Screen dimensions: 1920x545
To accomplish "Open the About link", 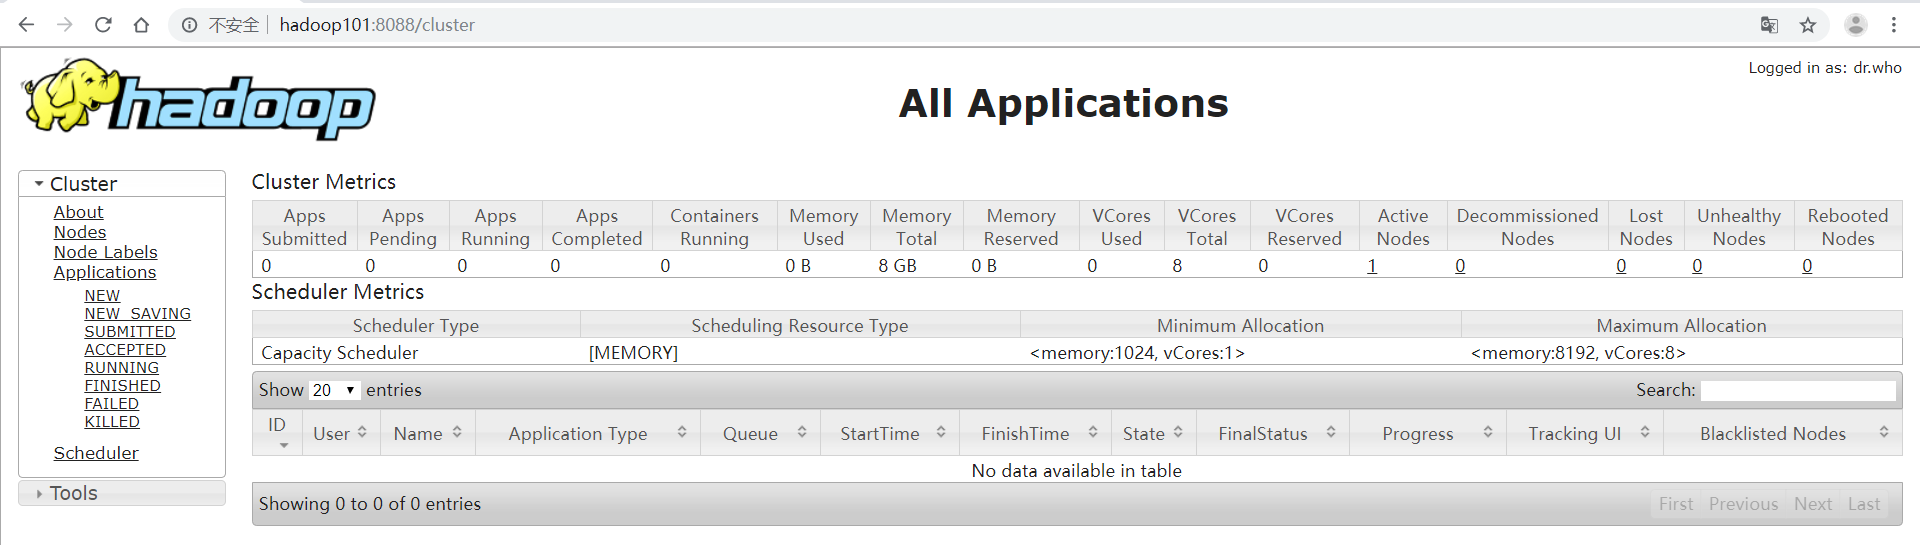I will pos(78,212).
